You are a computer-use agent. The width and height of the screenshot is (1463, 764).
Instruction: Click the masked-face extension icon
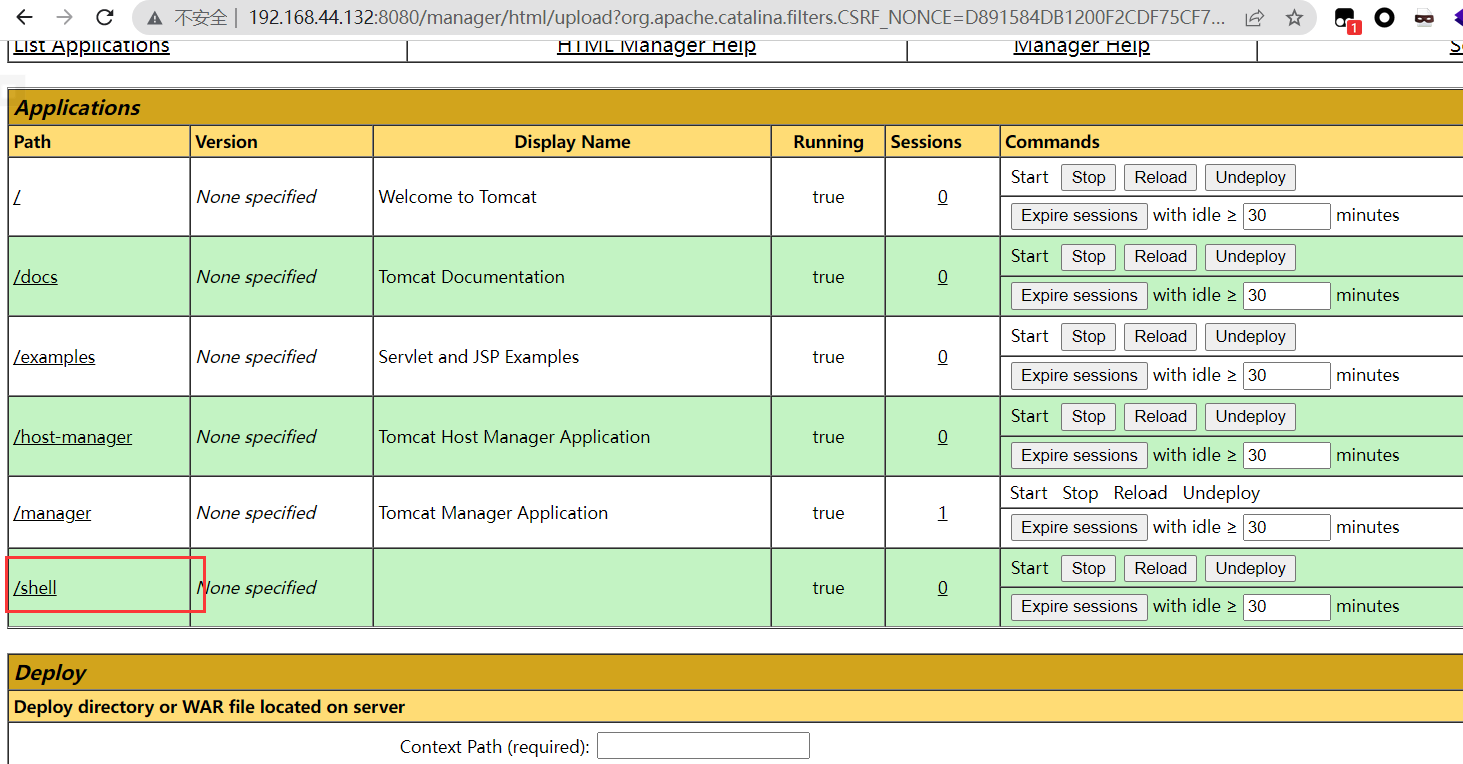click(x=1424, y=18)
